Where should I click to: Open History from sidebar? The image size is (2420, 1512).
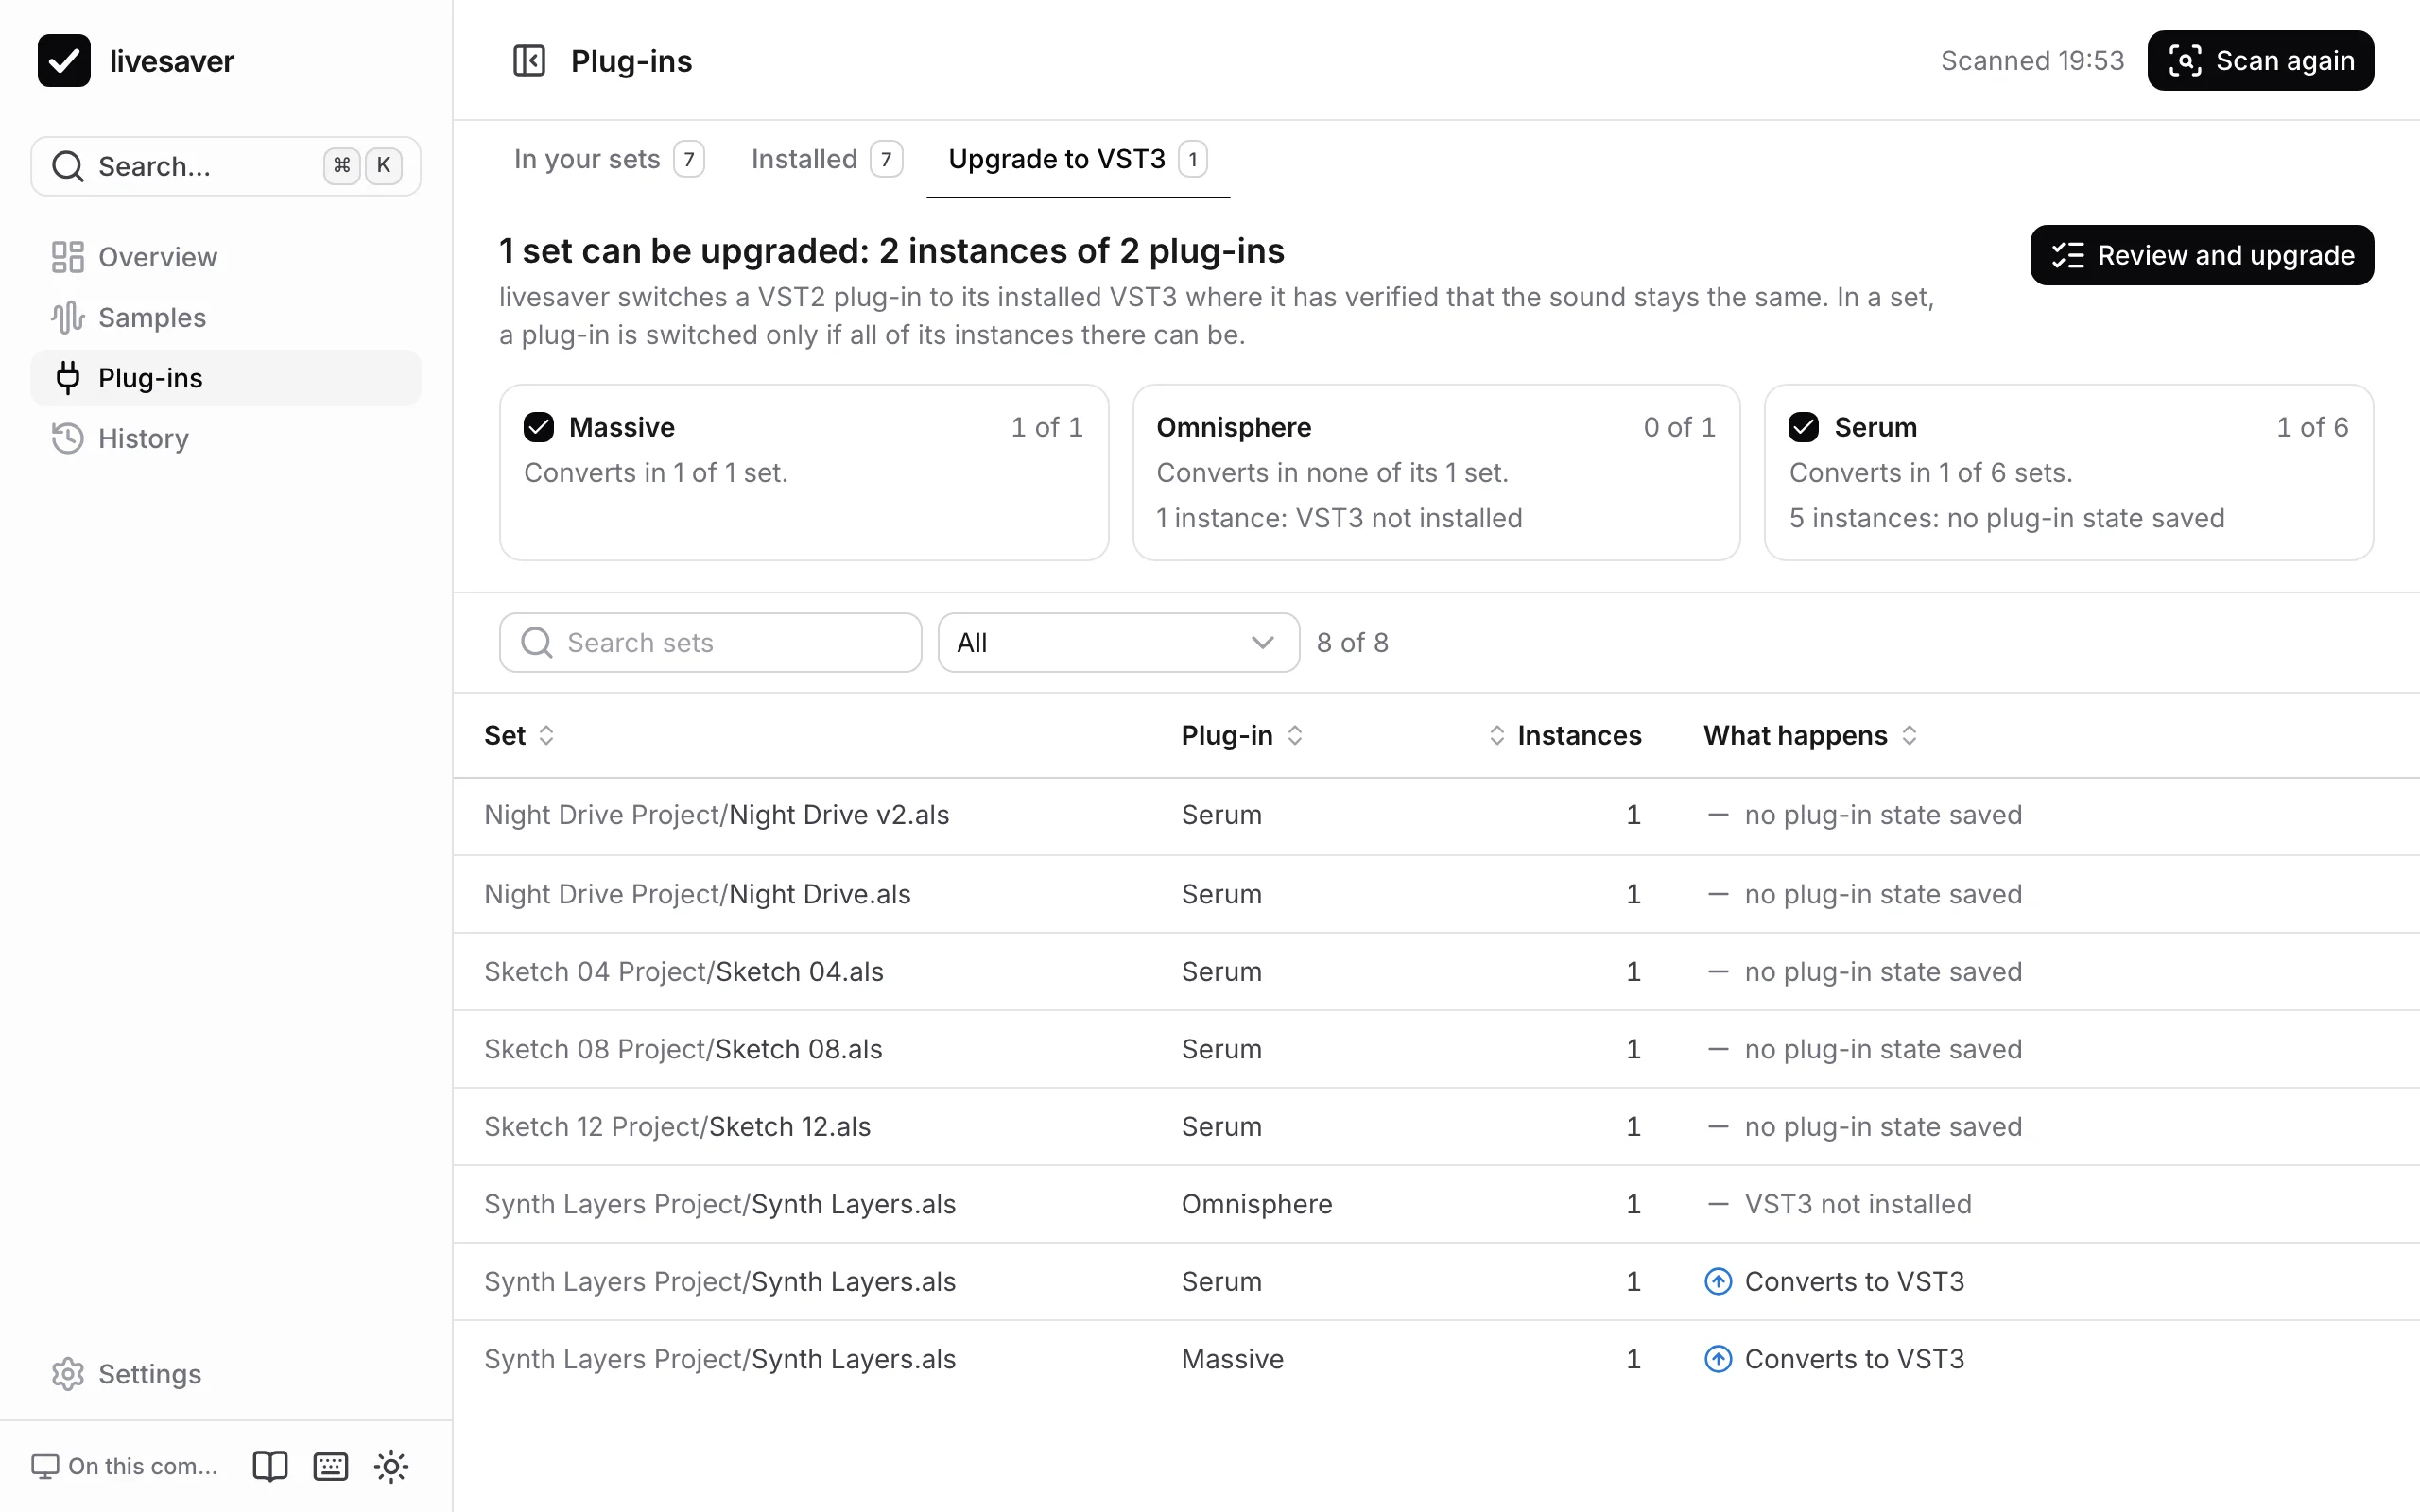(226, 438)
